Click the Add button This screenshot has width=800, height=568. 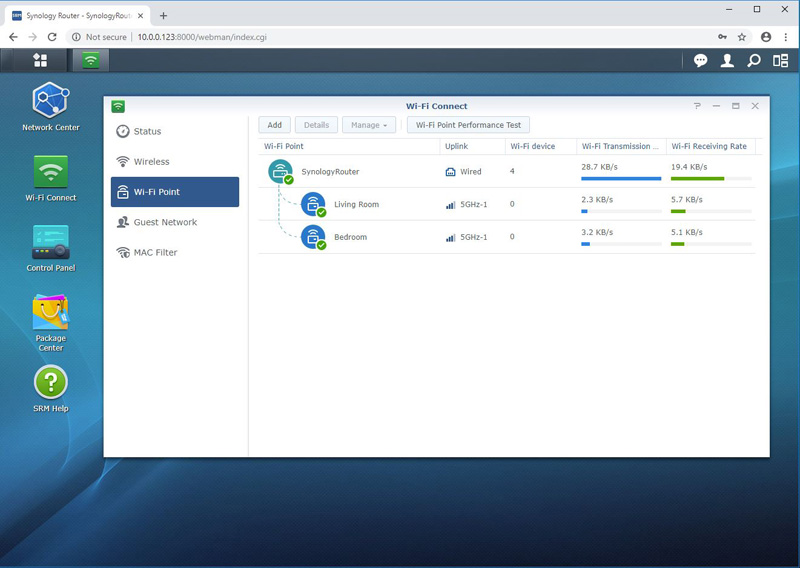pyautogui.click(x=274, y=125)
